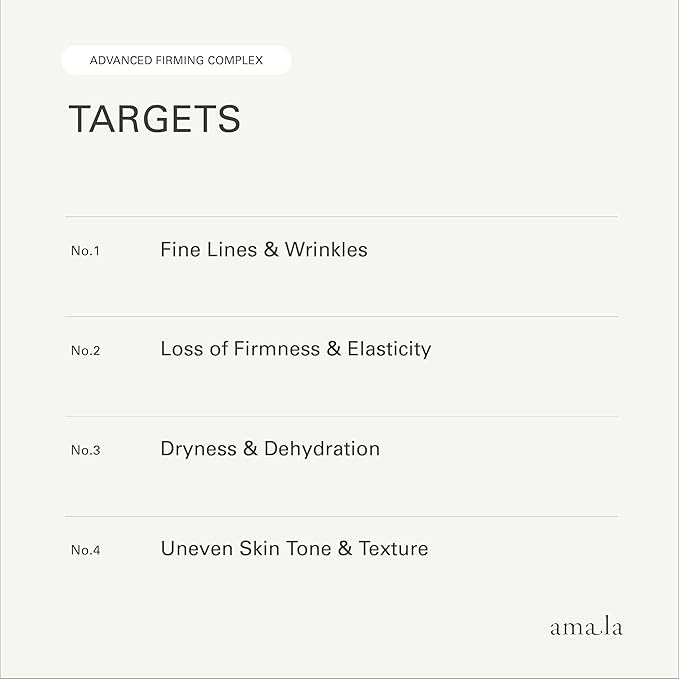Click the "No.1" row number
This screenshot has width=679, height=679.
[85, 251]
